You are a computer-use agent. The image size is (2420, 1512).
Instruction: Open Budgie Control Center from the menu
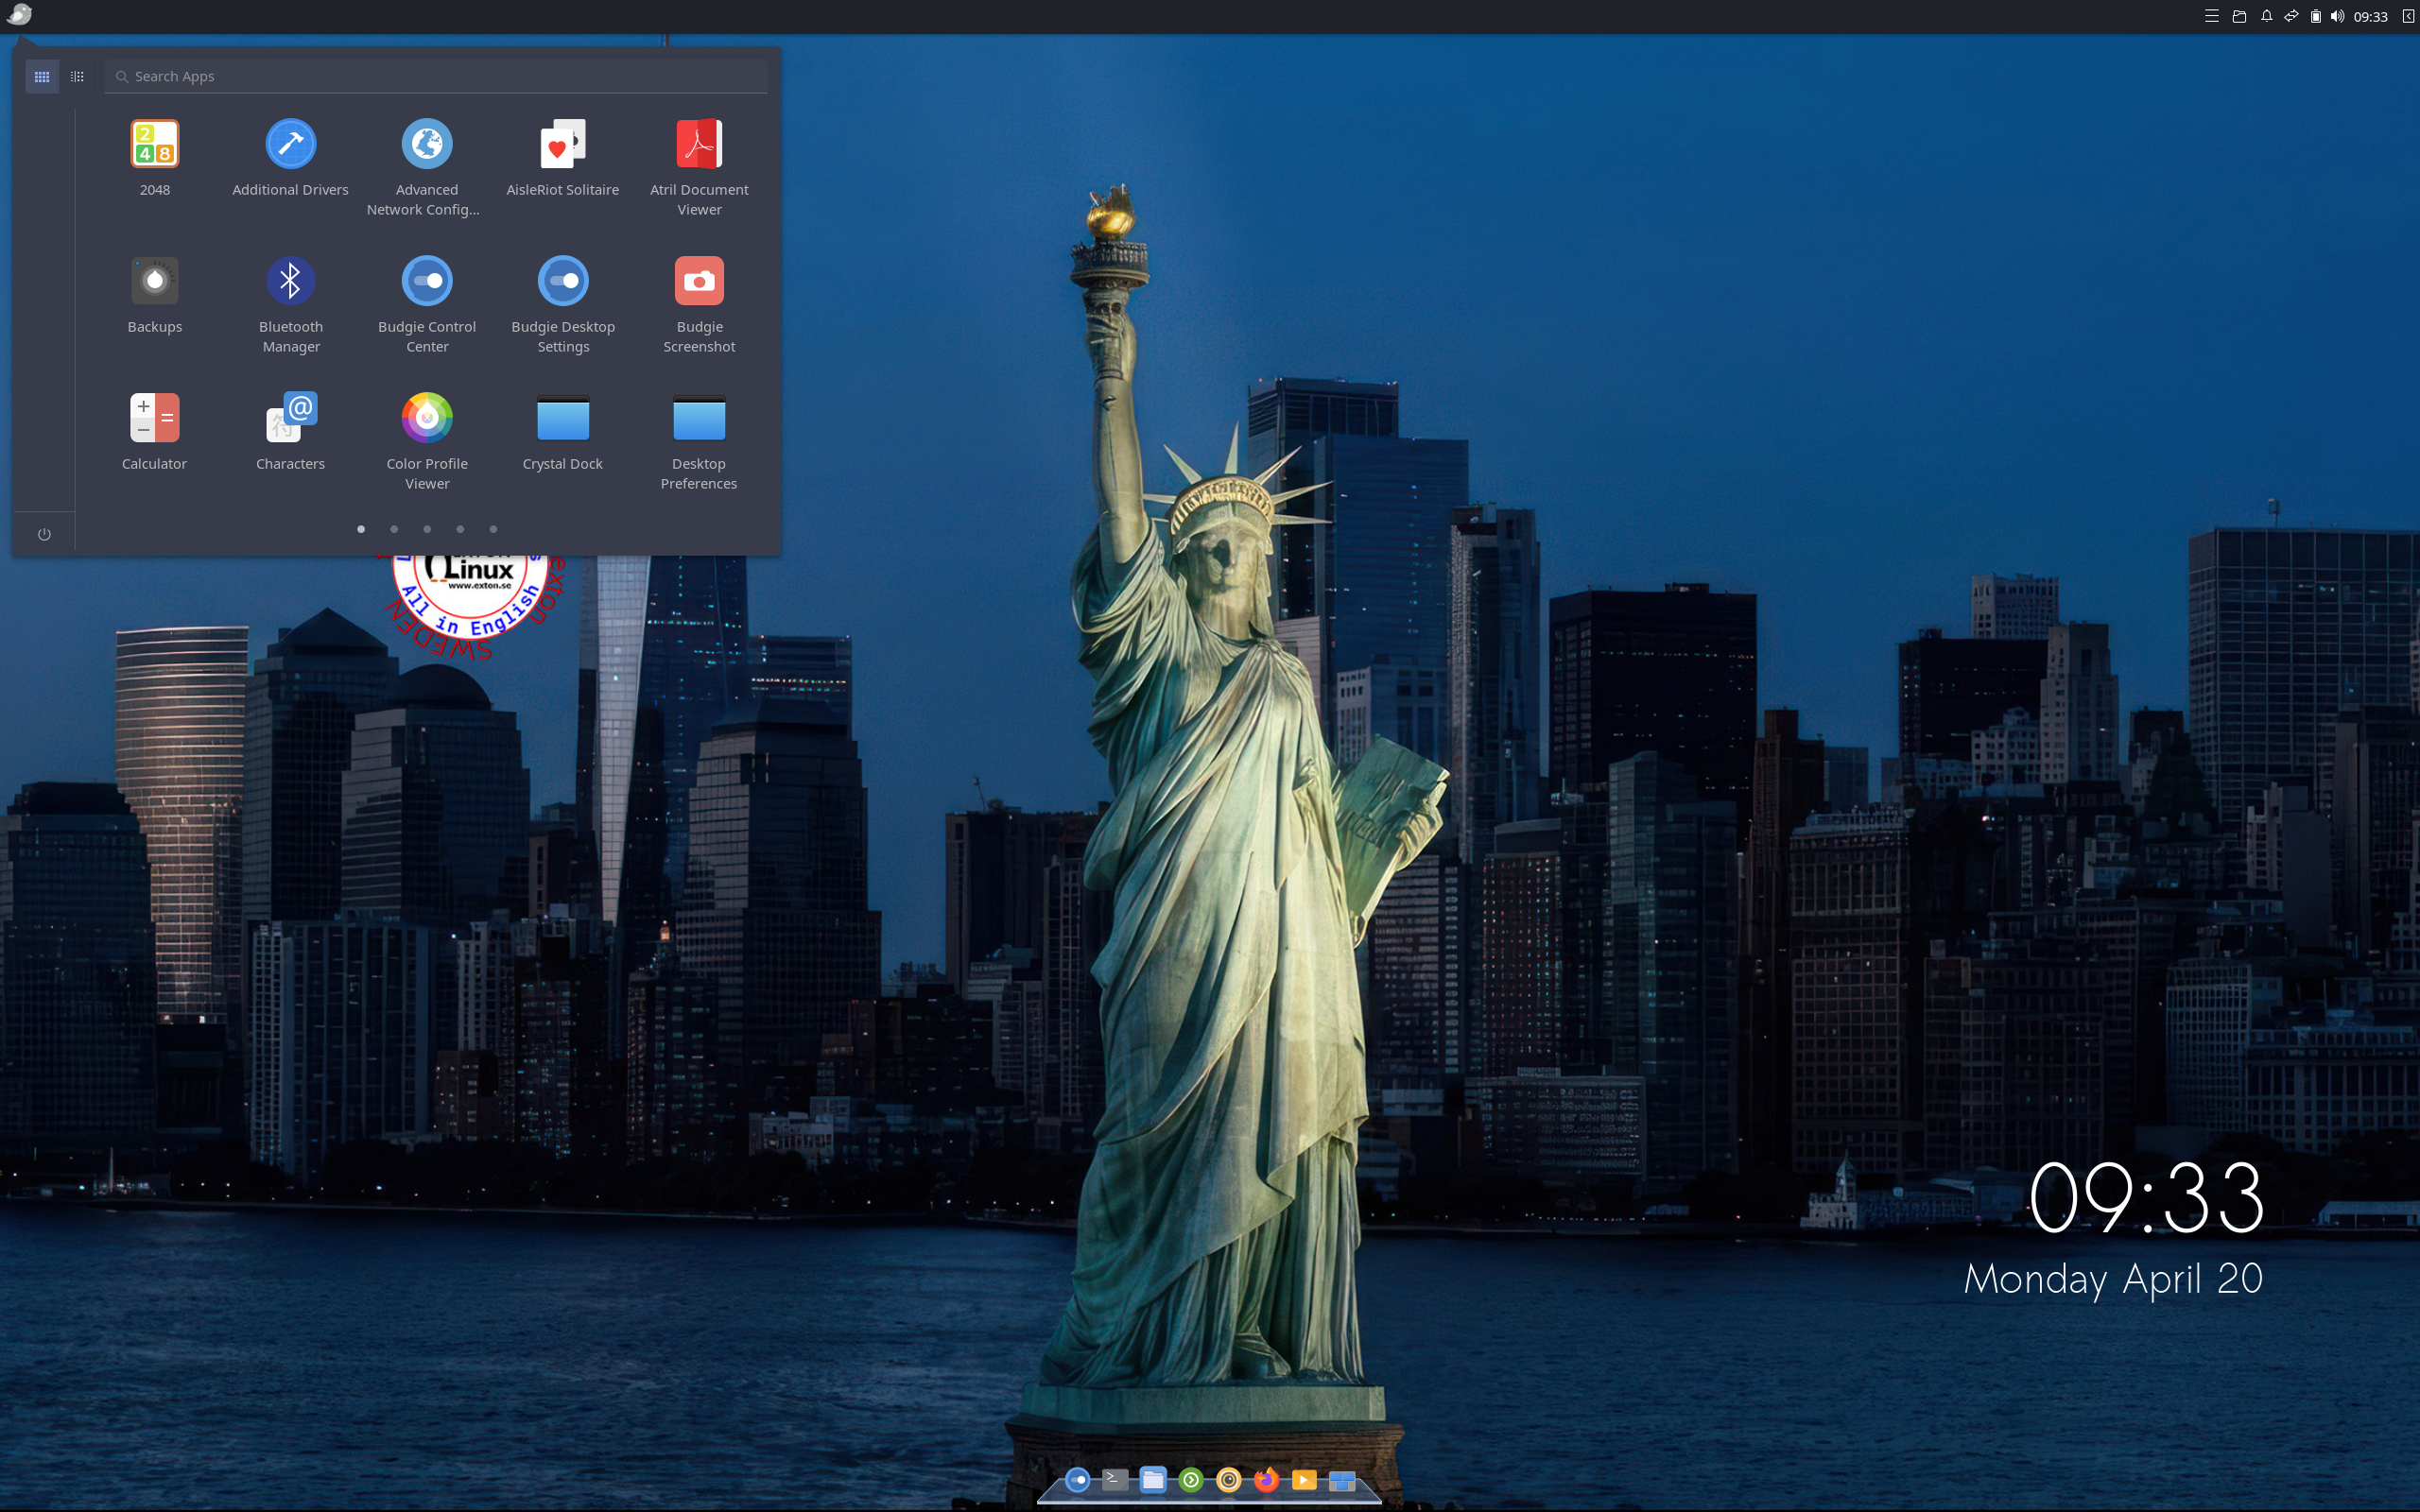coord(427,306)
